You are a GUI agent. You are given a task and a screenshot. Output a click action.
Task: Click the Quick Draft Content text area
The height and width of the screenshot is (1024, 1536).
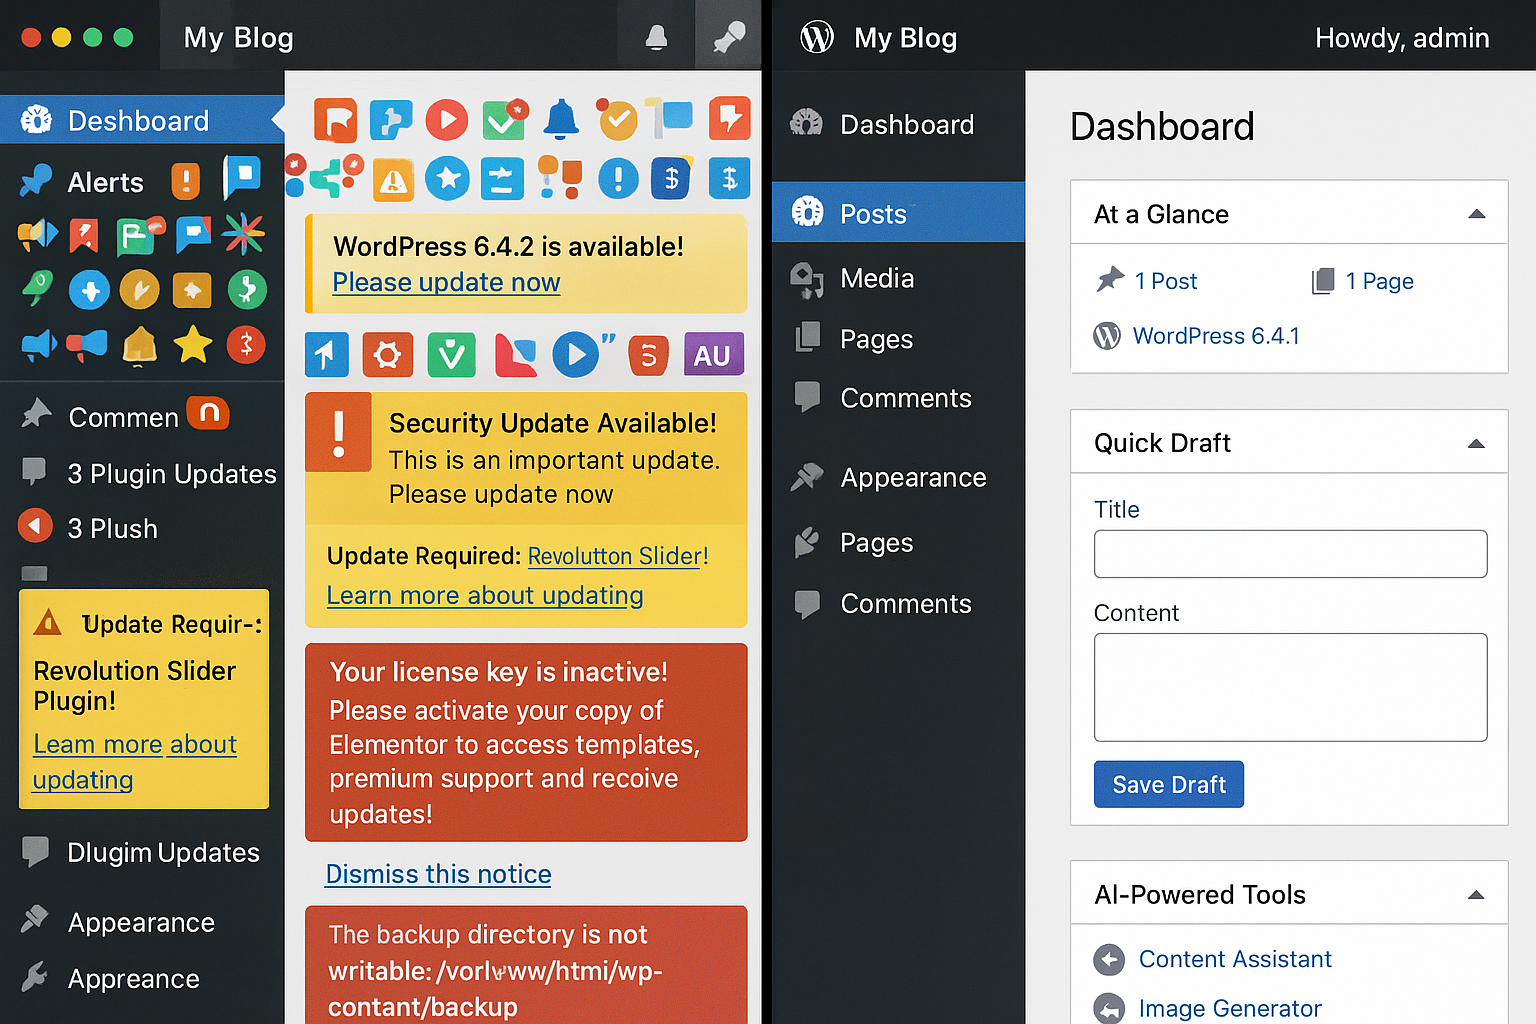[x=1290, y=687]
